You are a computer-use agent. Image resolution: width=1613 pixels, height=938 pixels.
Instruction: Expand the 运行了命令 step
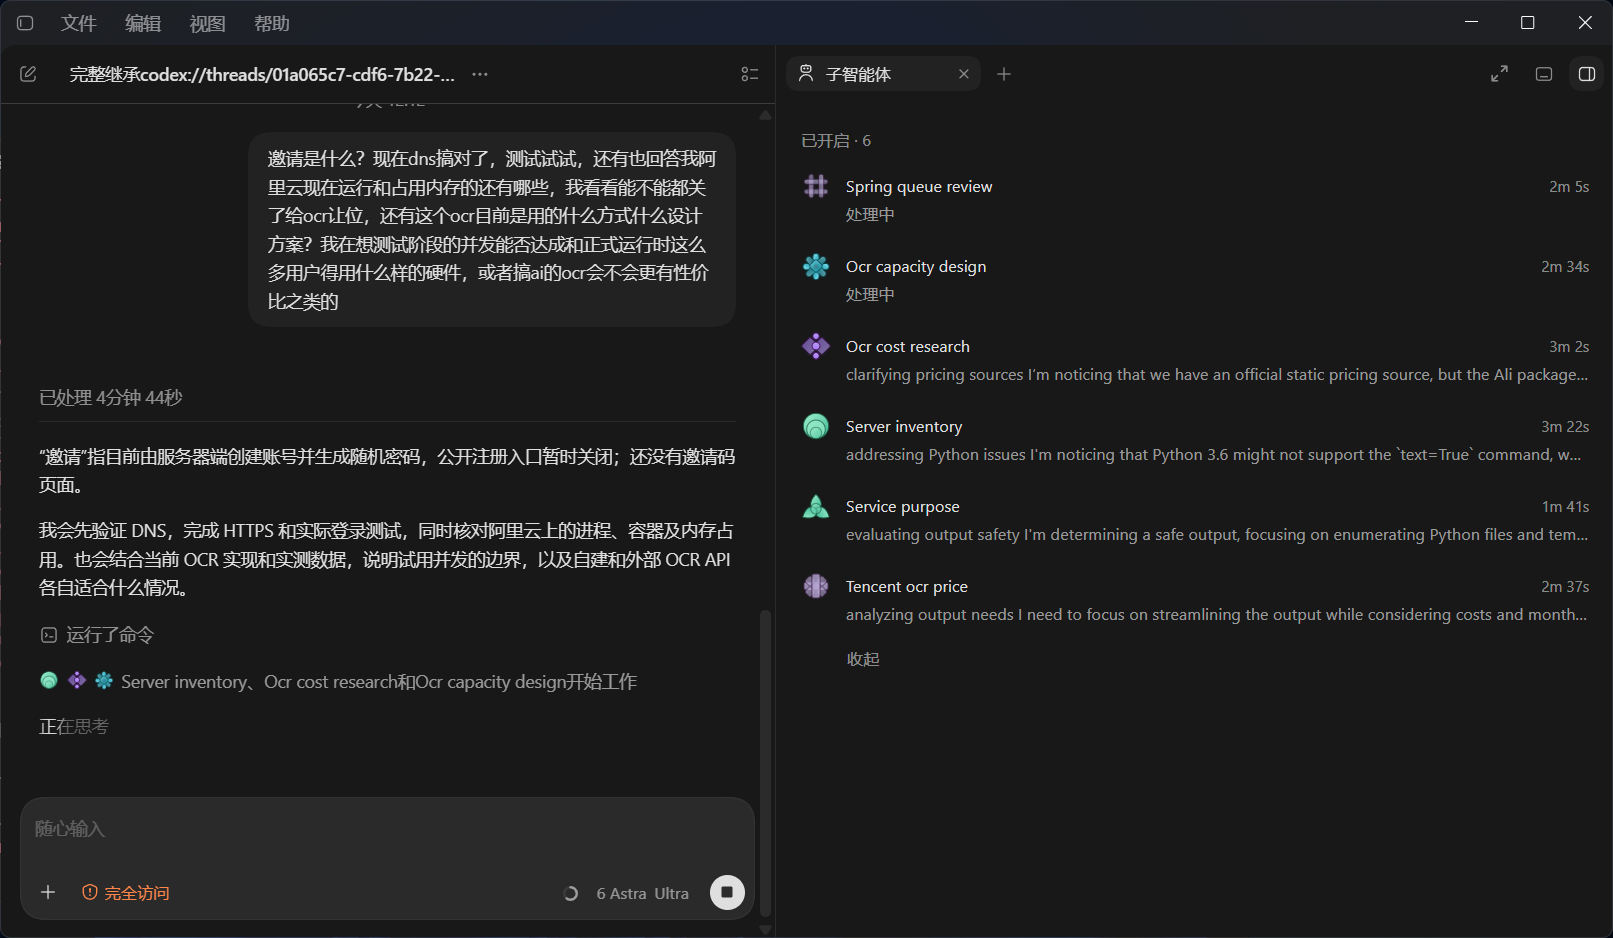(97, 635)
